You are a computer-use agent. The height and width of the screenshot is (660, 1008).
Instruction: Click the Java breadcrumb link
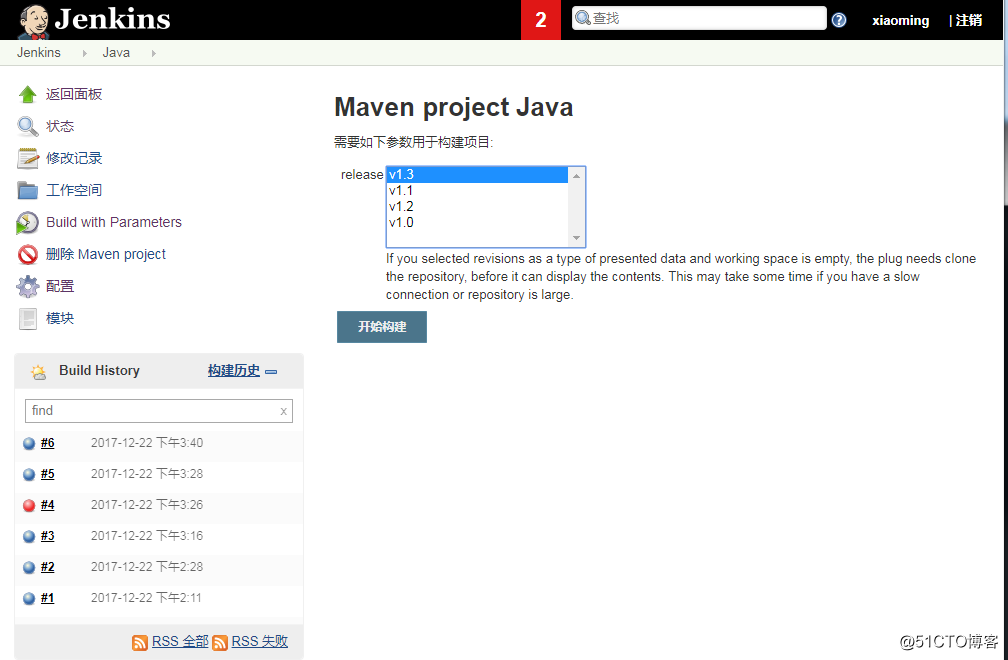(x=116, y=53)
